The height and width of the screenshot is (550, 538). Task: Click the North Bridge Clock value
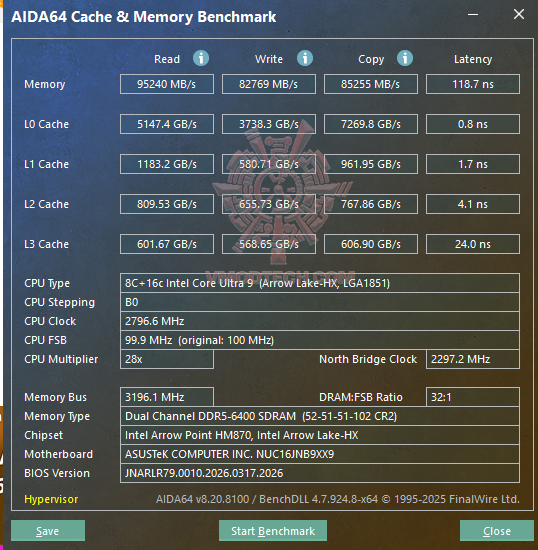tap(473, 359)
